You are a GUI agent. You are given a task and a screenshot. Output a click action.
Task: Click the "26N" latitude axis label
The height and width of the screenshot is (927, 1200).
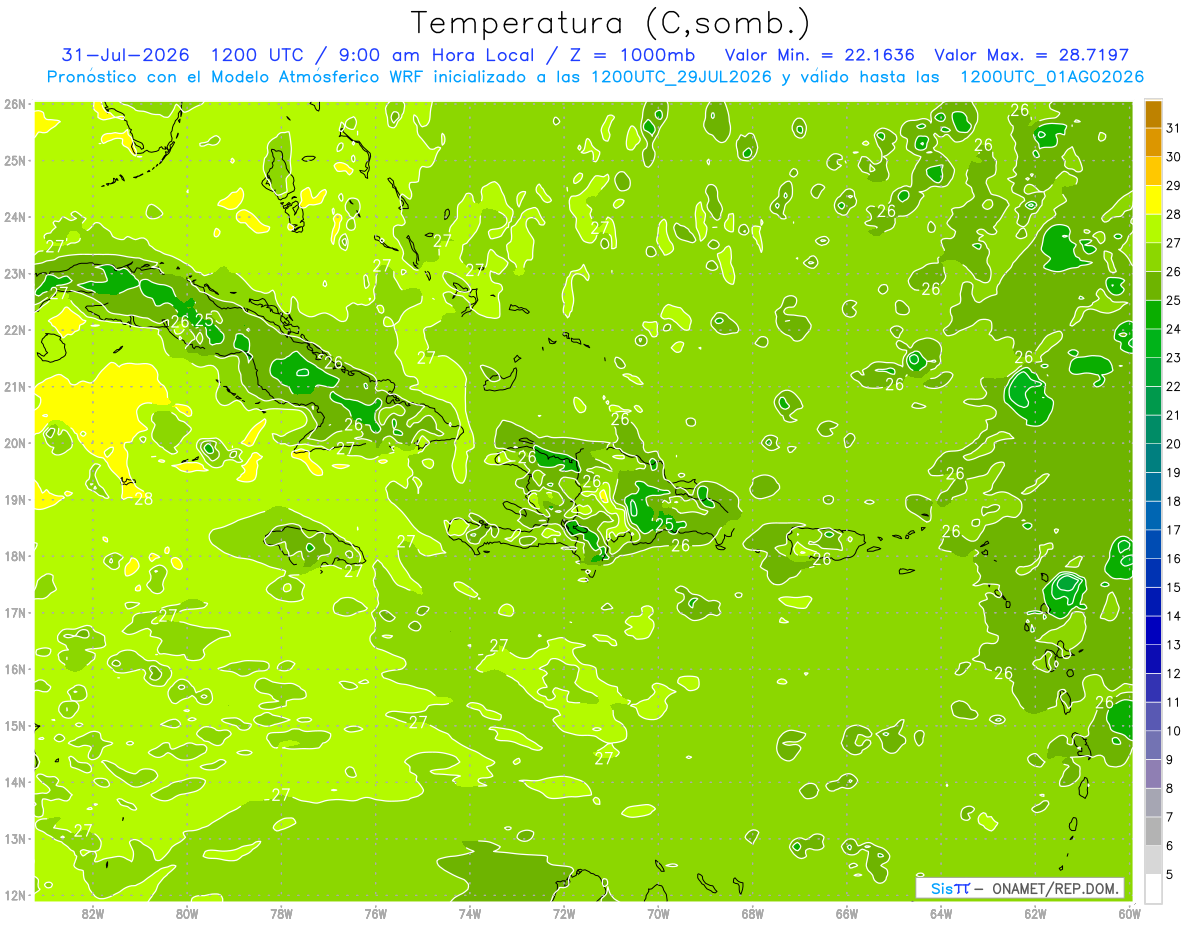[15, 104]
